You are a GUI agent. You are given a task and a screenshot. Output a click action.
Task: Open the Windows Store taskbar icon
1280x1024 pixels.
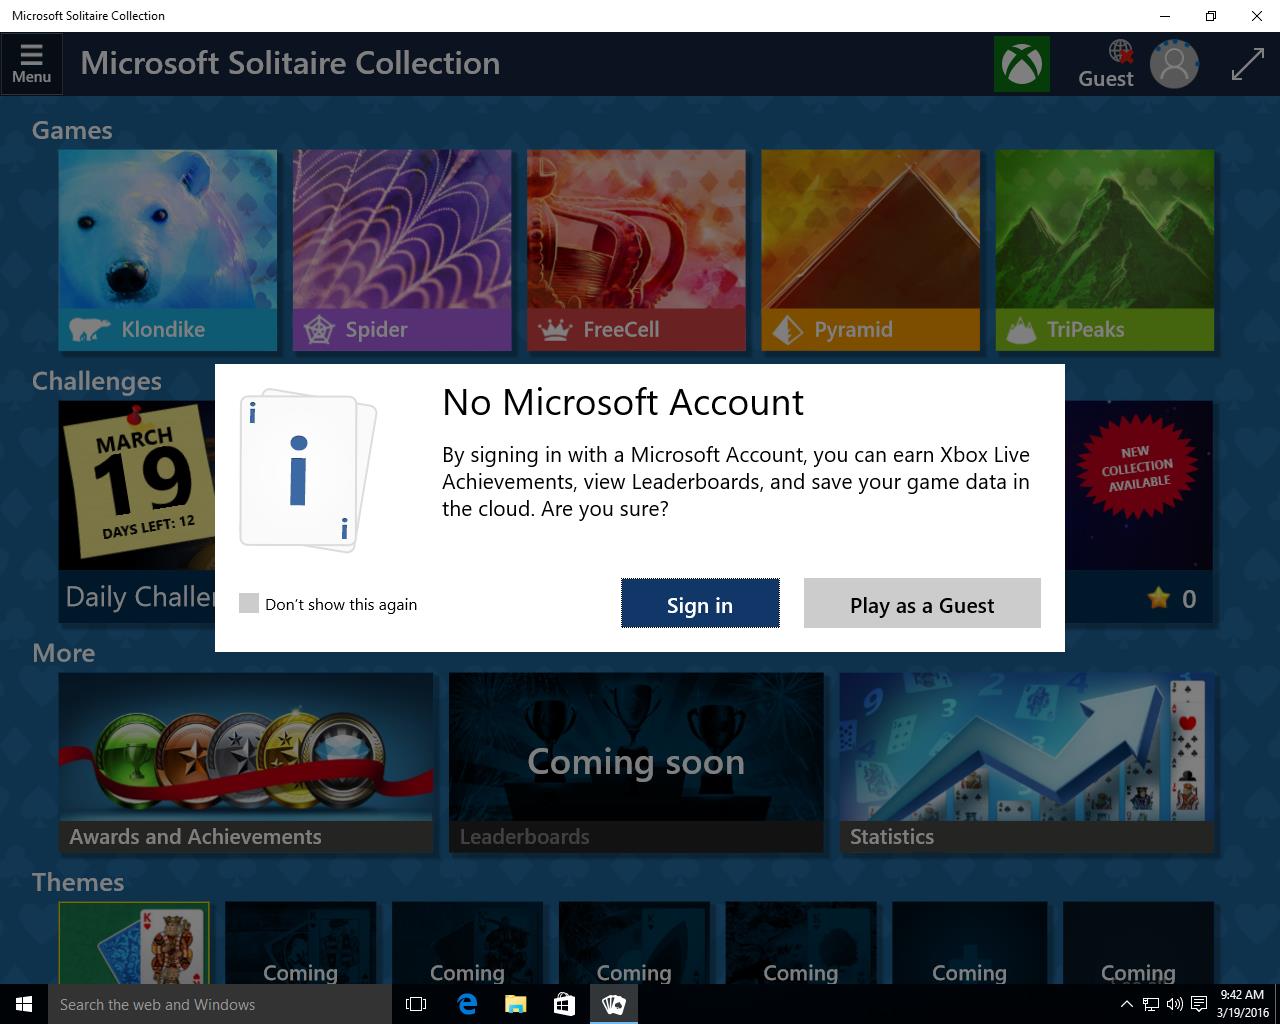pyautogui.click(x=564, y=1004)
